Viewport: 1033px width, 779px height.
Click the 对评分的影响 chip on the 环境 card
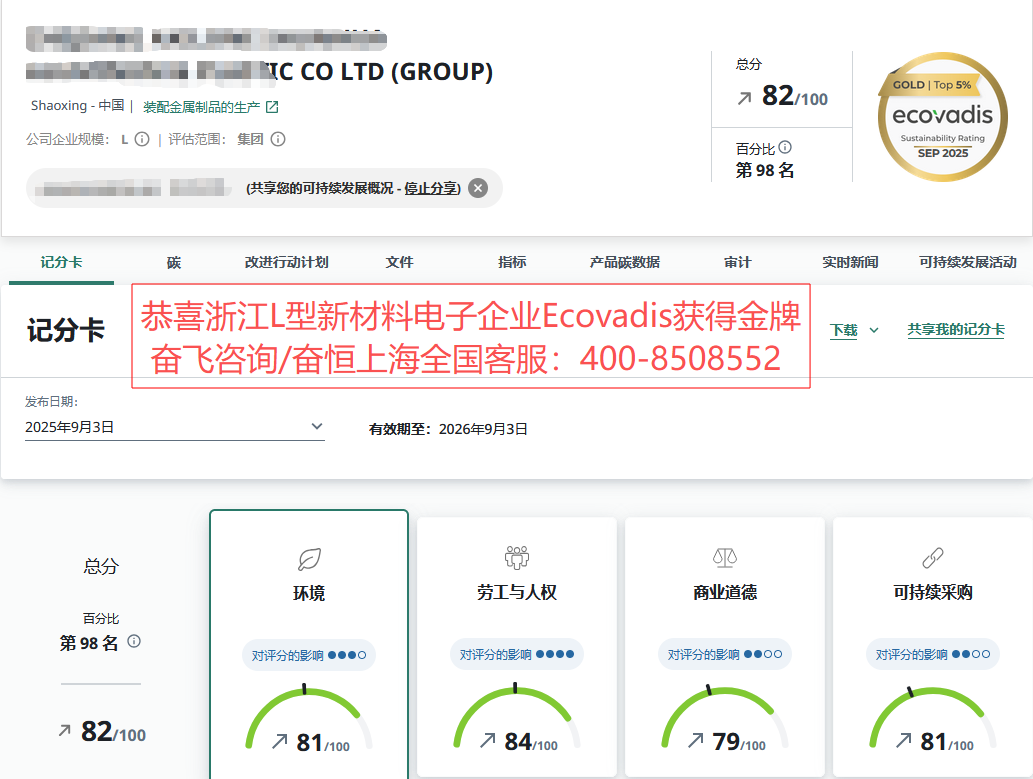[x=309, y=655]
